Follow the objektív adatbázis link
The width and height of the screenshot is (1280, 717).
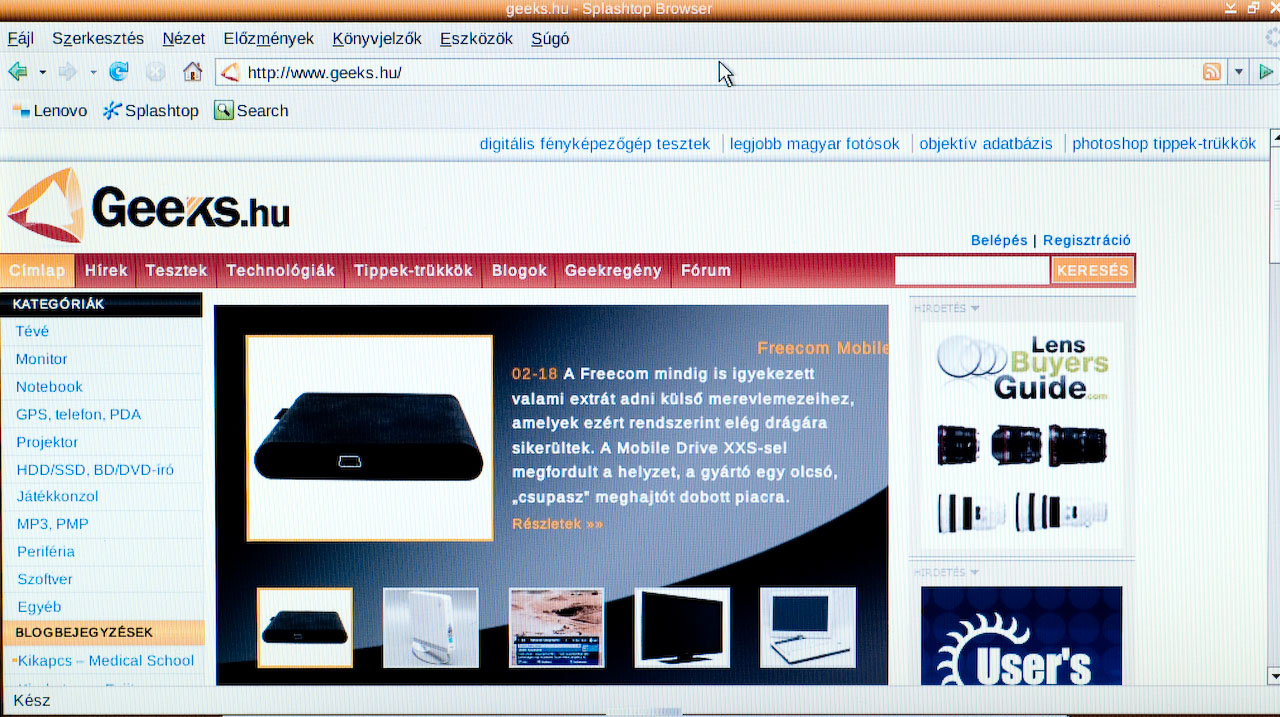986,144
